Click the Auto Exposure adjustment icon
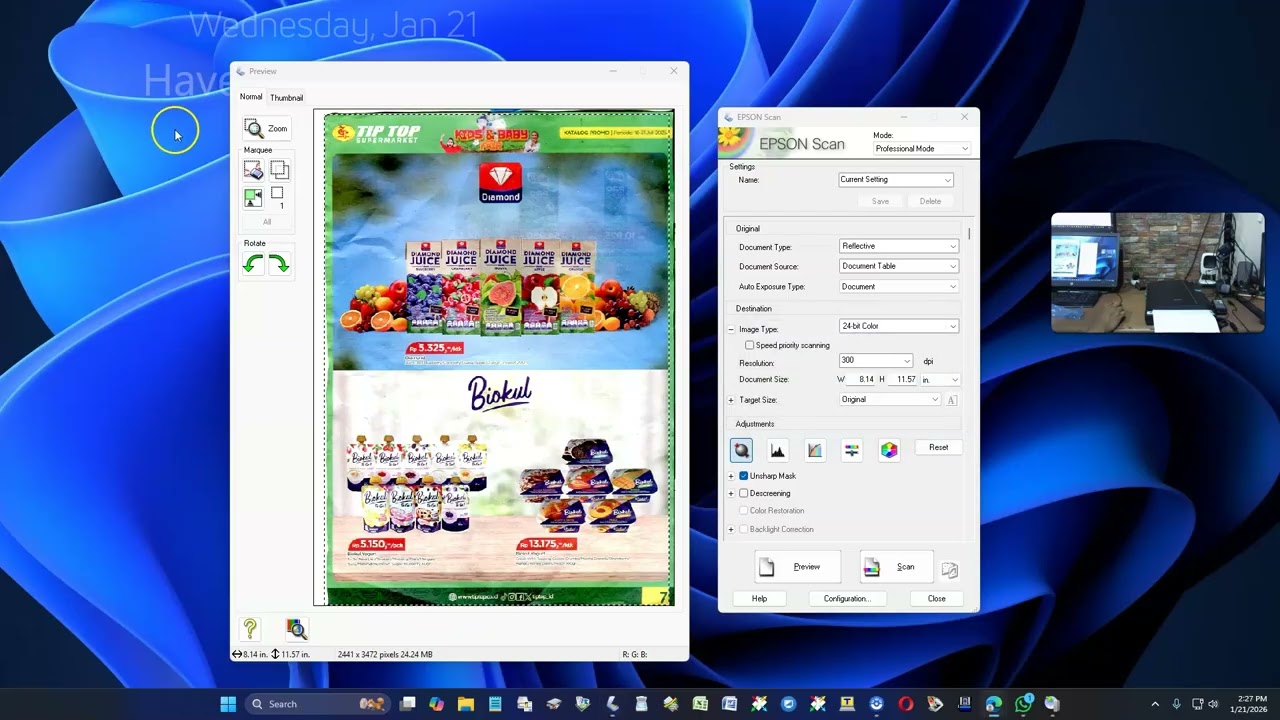Image resolution: width=1280 pixels, height=720 pixels. (x=741, y=450)
